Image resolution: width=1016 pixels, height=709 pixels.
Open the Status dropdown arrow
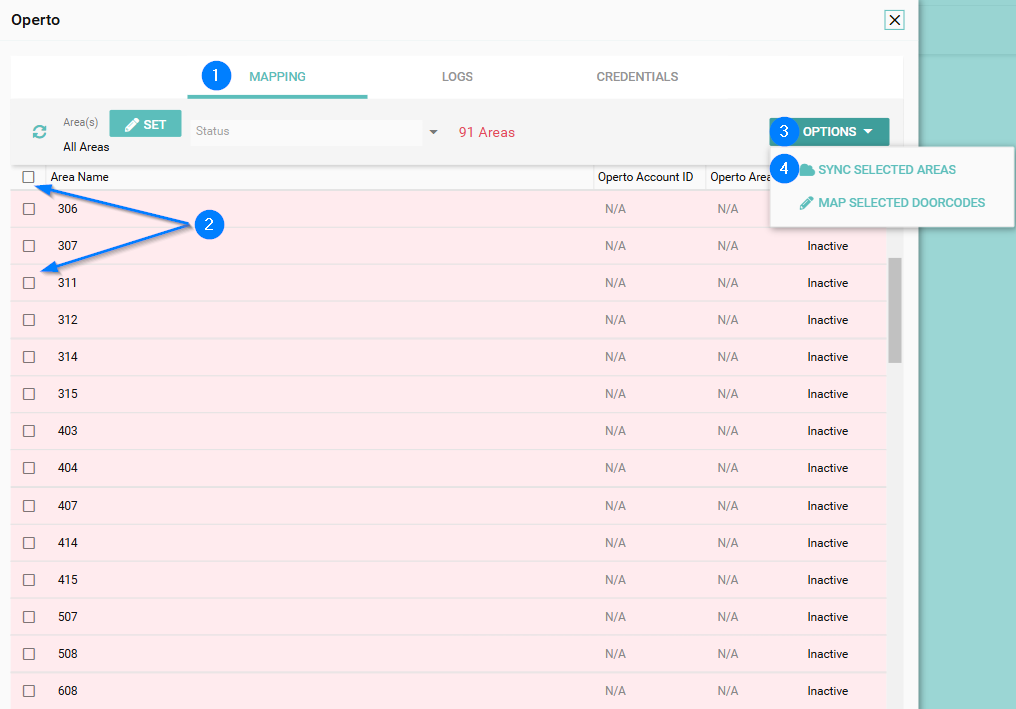coord(433,132)
